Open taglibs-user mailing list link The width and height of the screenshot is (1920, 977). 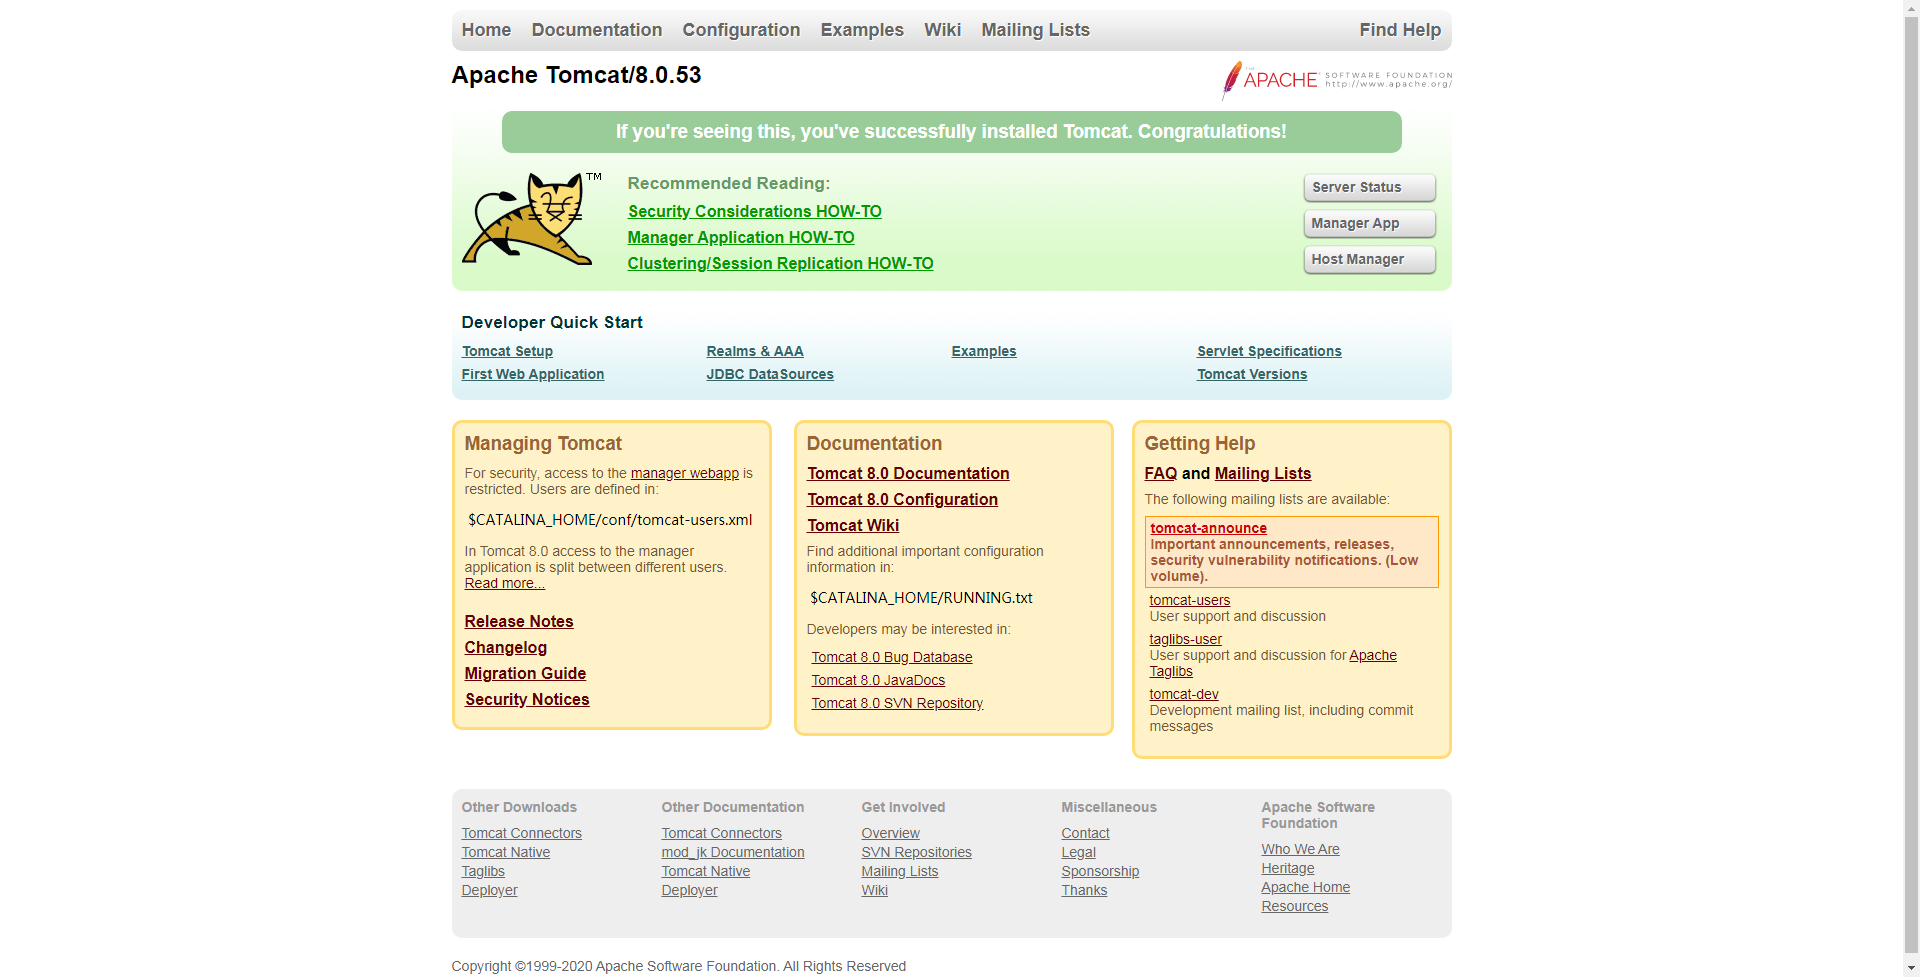point(1186,639)
